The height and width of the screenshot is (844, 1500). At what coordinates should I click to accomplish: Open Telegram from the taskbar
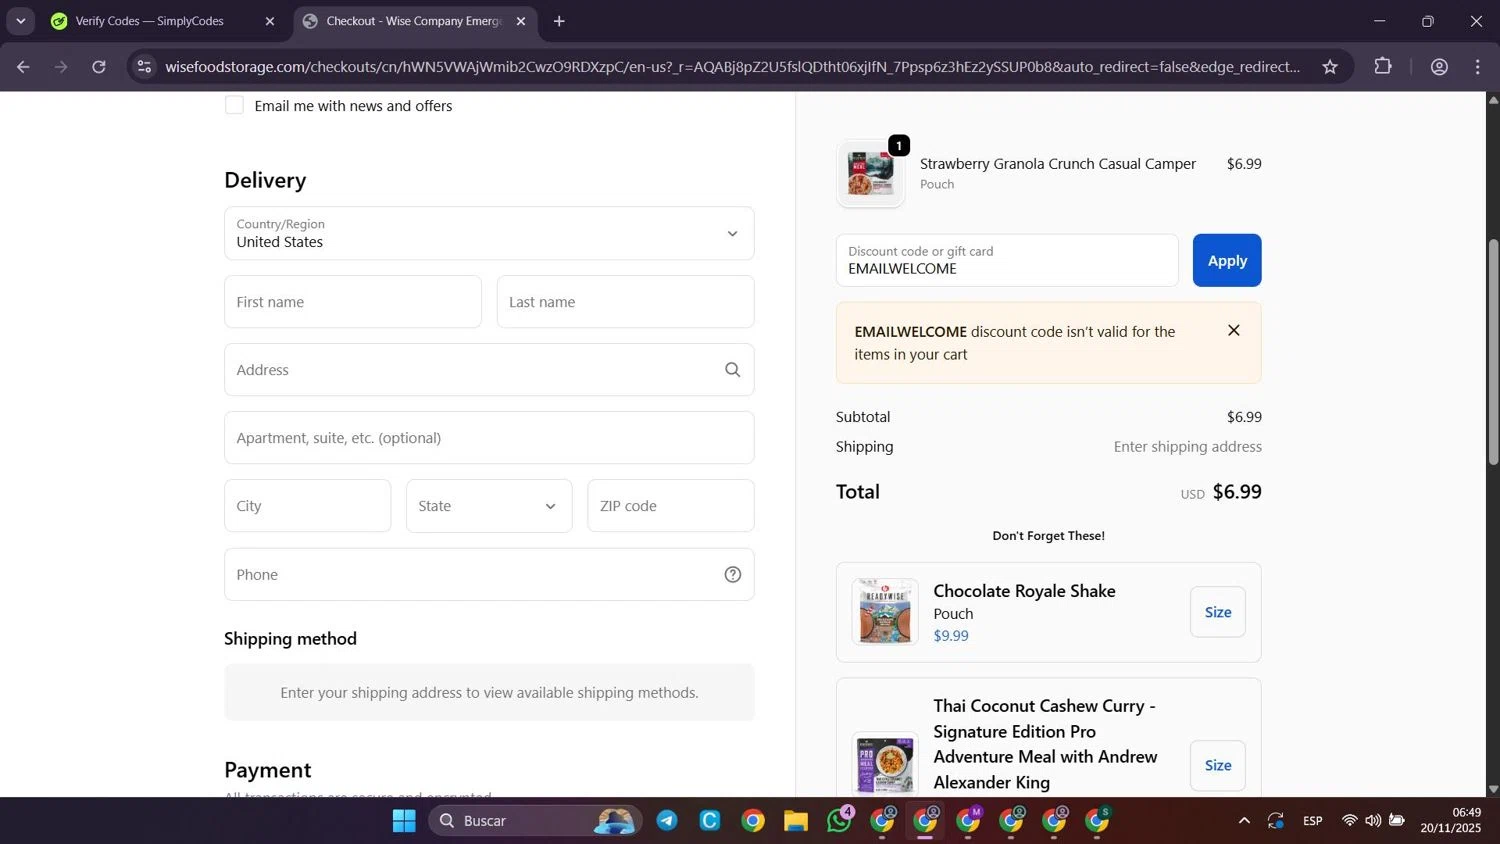tap(667, 821)
